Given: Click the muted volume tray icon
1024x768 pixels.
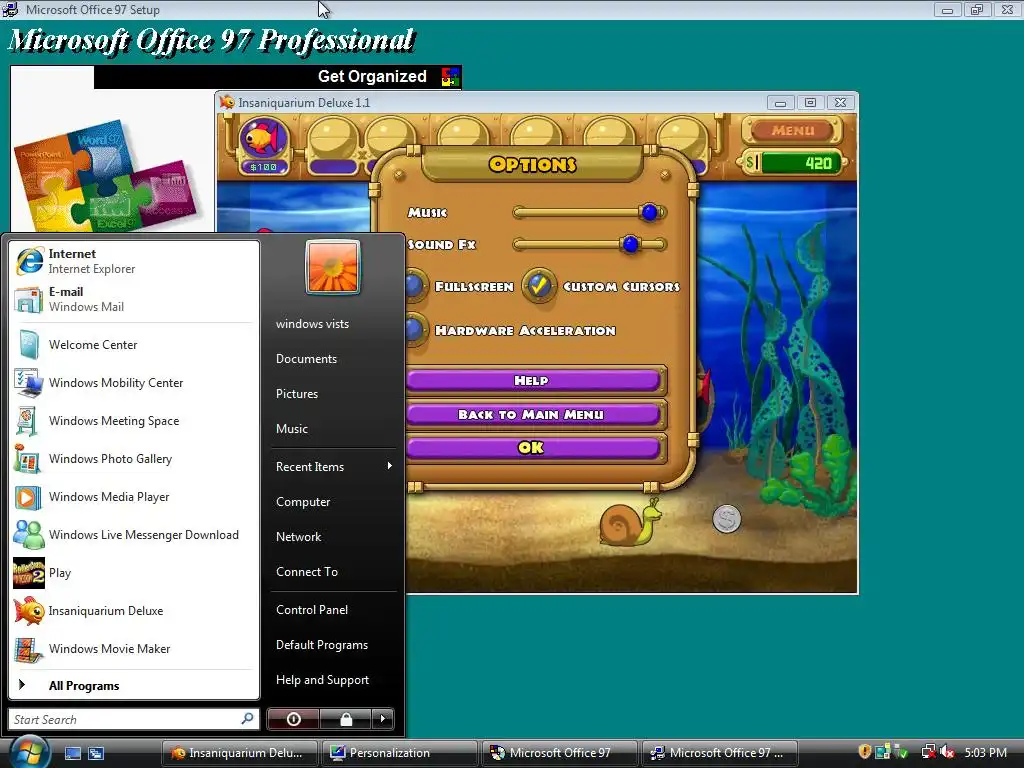Looking at the screenshot, I should coord(948,752).
